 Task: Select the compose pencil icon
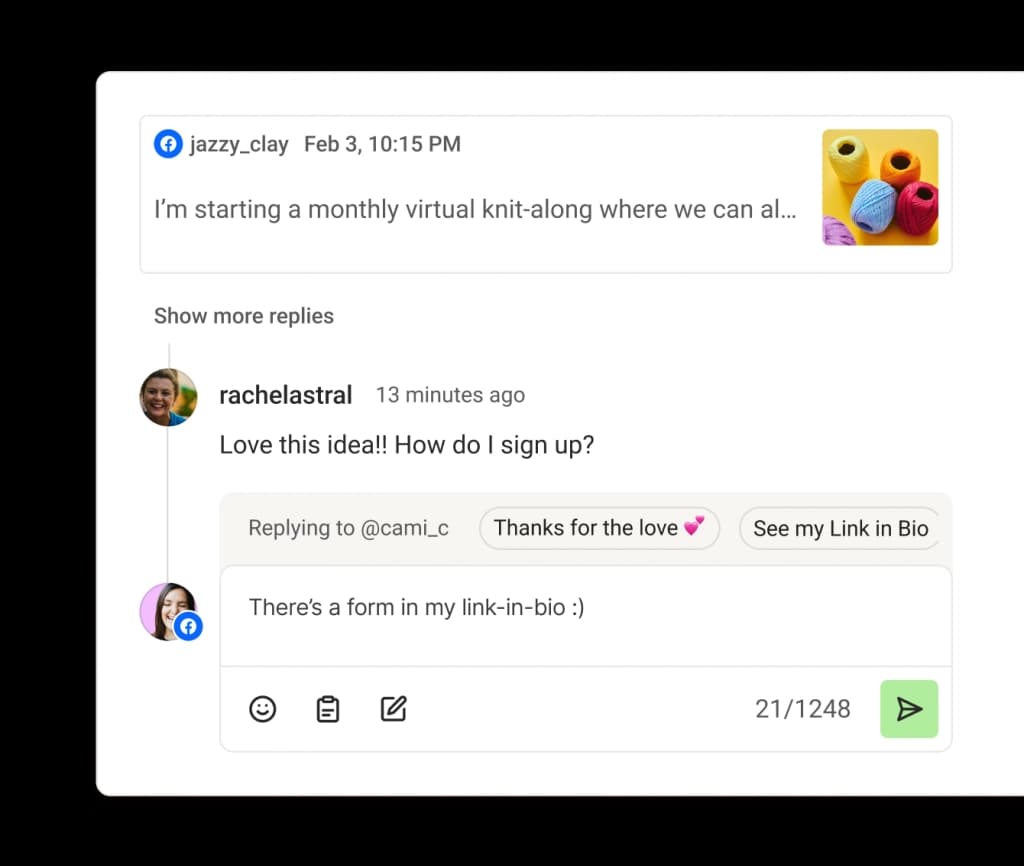coord(393,709)
